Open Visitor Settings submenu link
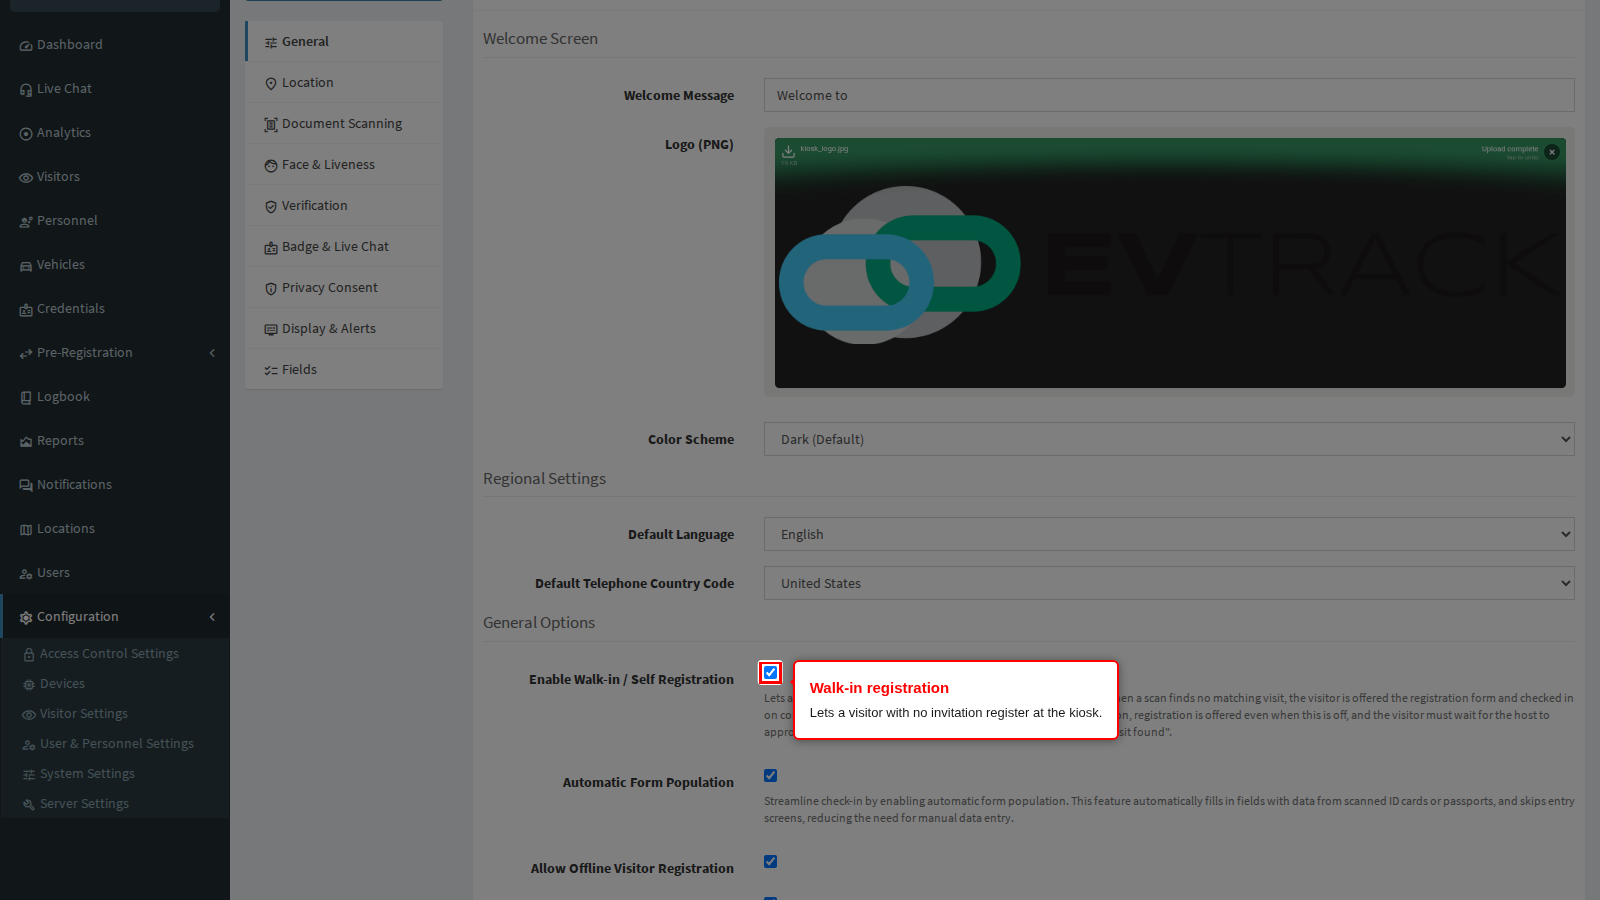 (x=84, y=714)
